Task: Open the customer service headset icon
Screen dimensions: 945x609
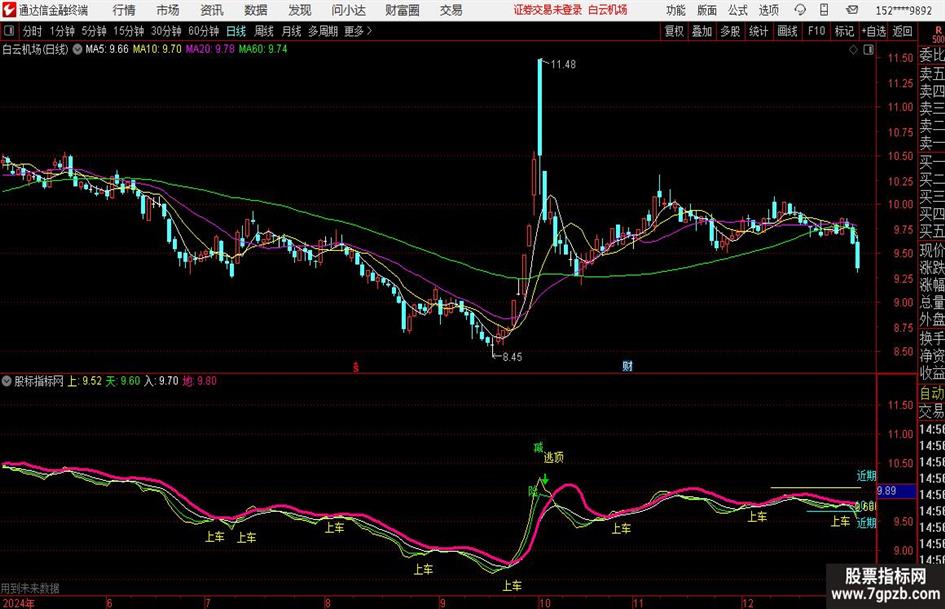Action: (800, 10)
